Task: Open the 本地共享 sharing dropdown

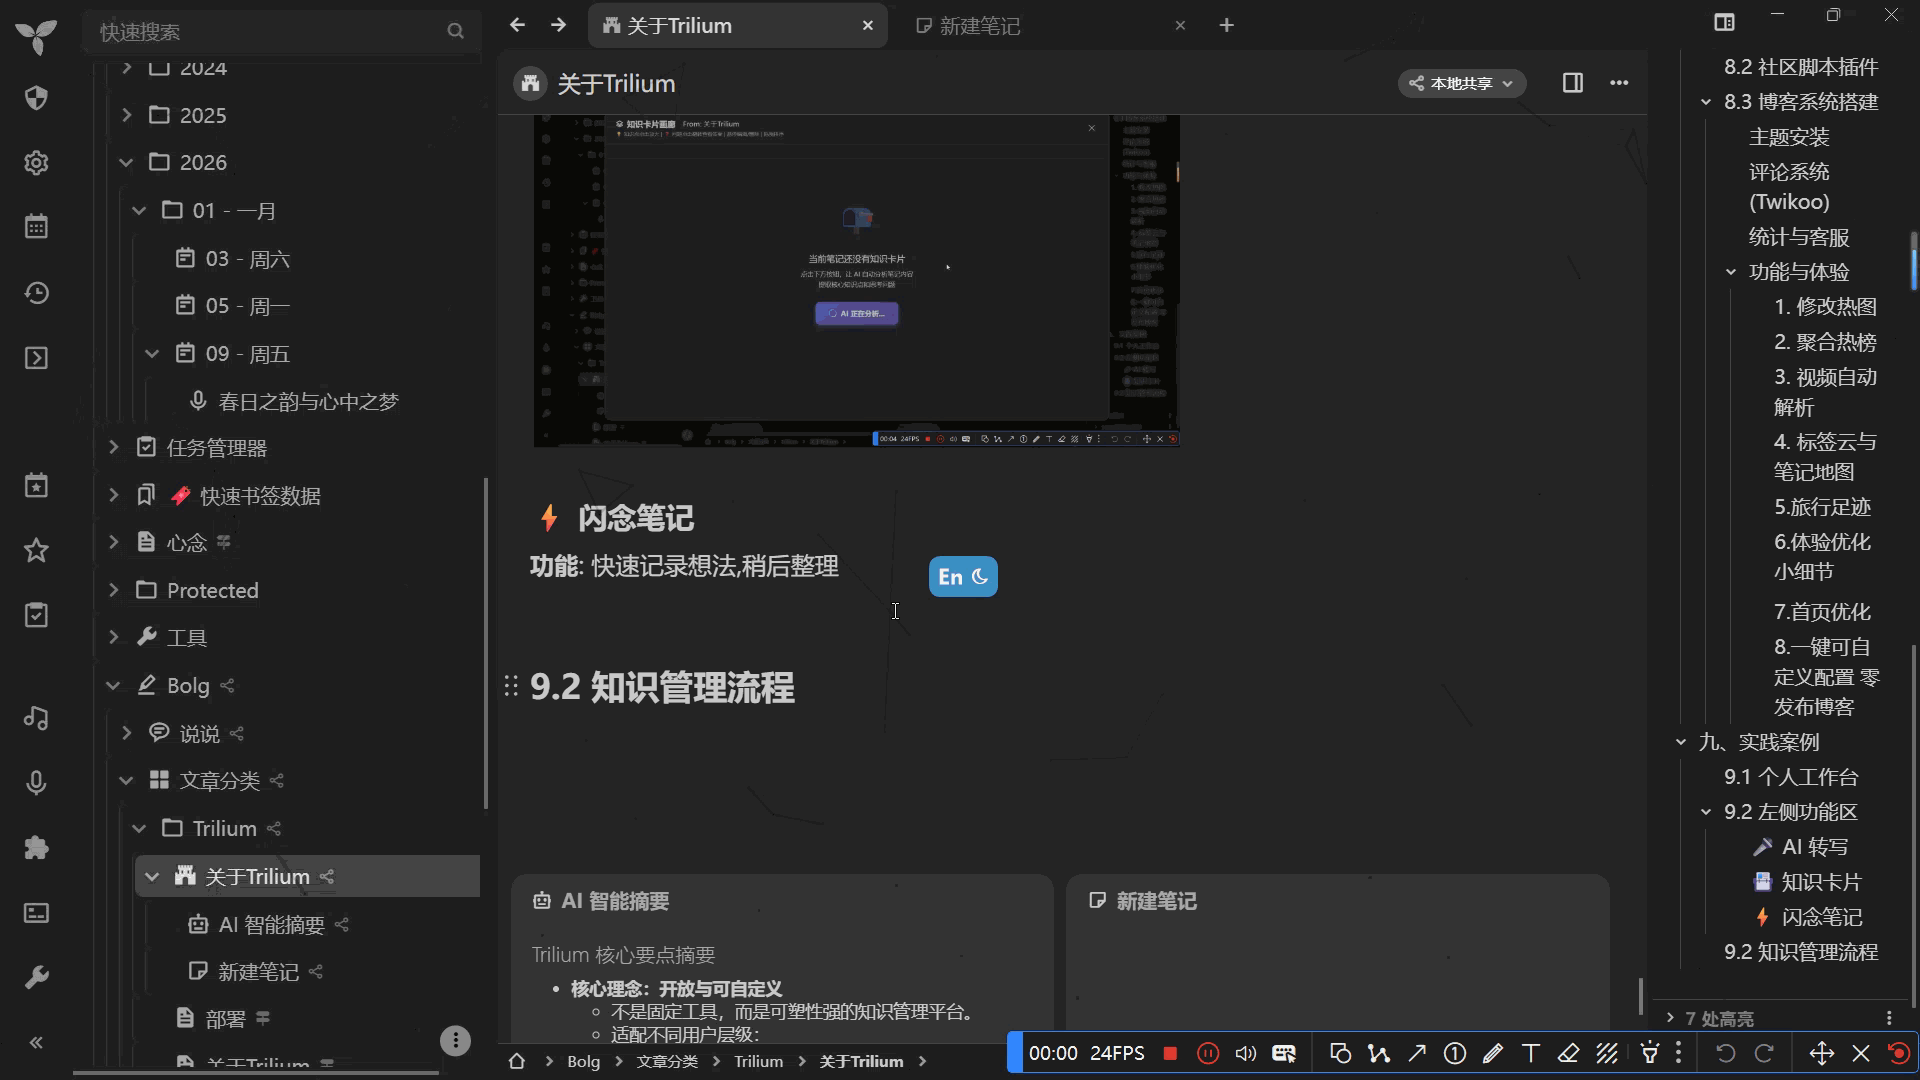Action: 1461,83
